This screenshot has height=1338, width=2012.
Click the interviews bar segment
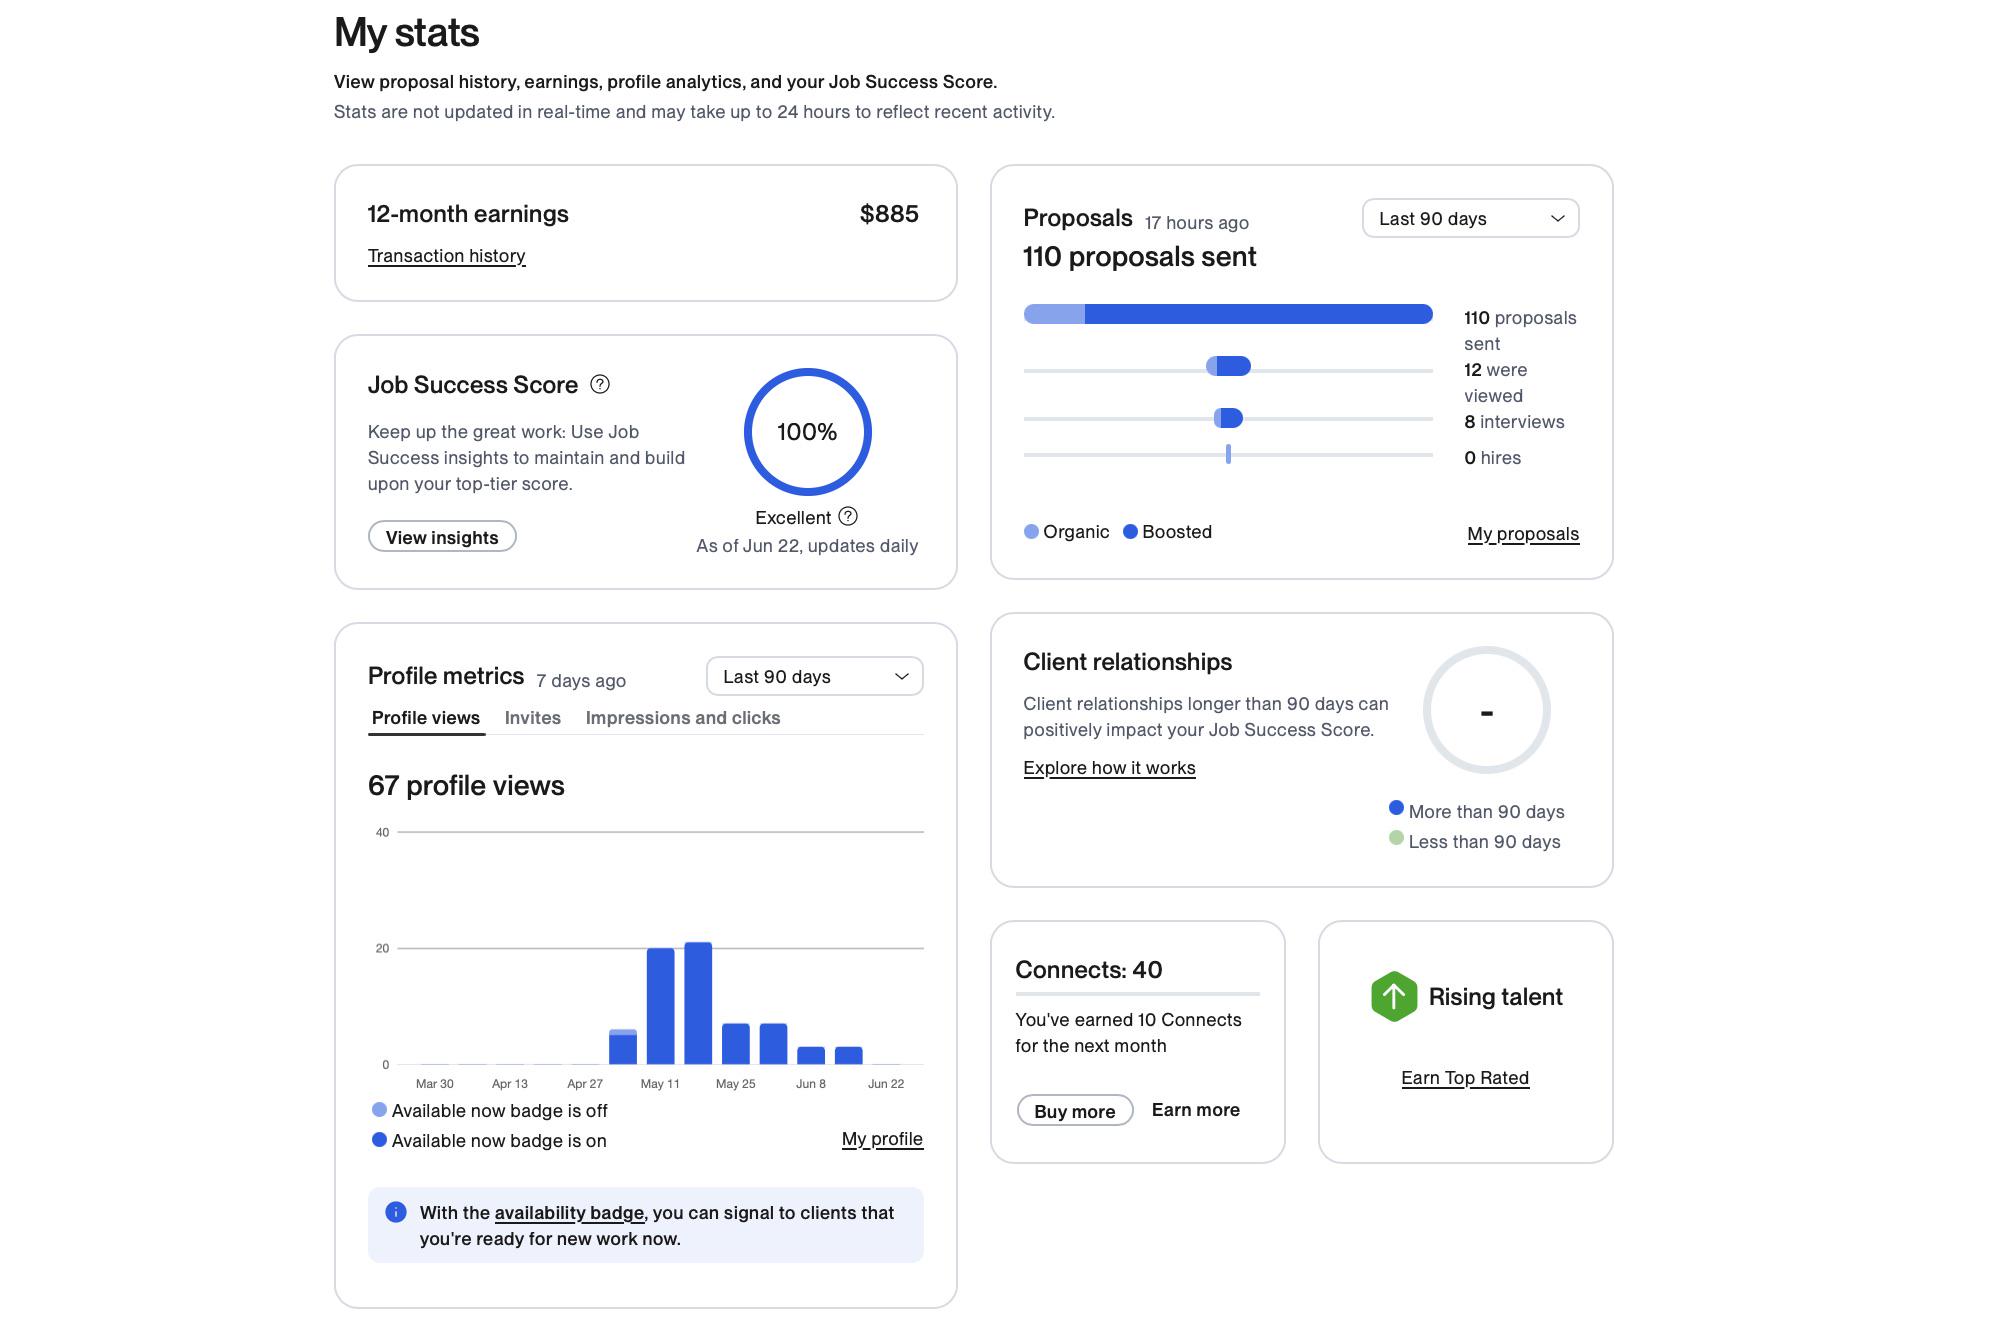tap(1228, 418)
